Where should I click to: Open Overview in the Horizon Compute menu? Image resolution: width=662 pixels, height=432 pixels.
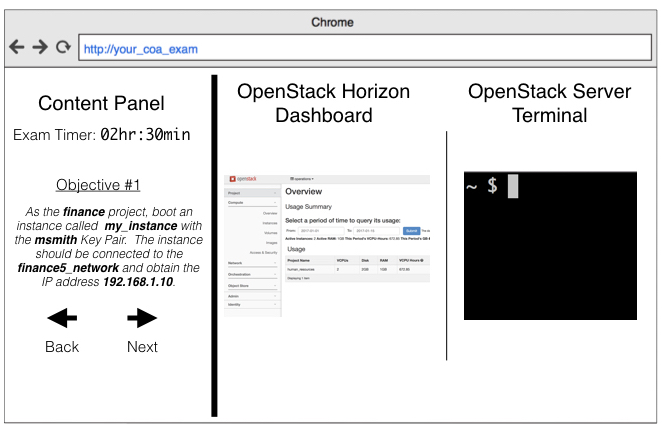(270, 213)
